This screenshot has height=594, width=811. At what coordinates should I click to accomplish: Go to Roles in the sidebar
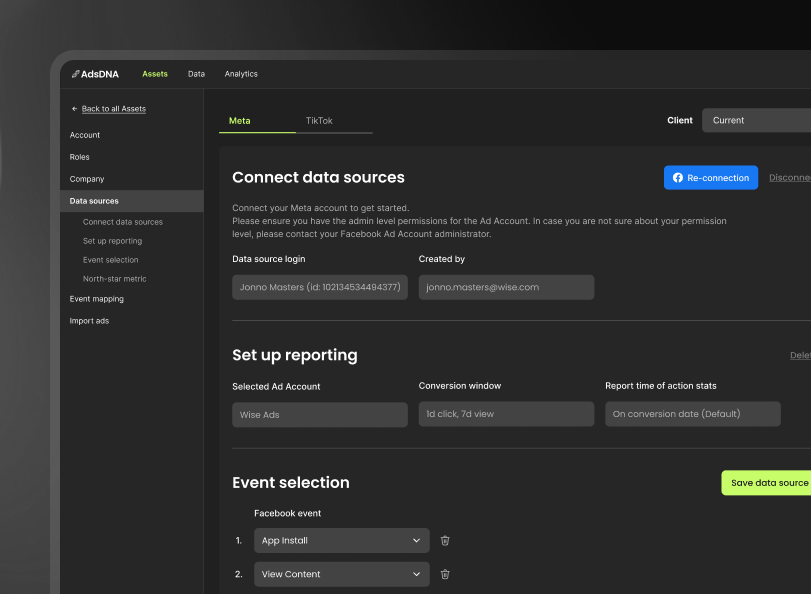click(80, 157)
